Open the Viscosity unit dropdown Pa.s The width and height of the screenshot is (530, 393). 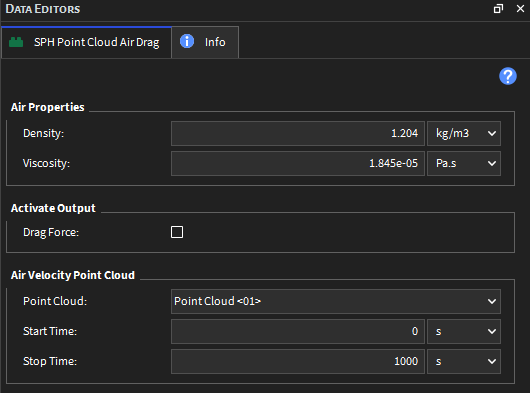(464, 164)
